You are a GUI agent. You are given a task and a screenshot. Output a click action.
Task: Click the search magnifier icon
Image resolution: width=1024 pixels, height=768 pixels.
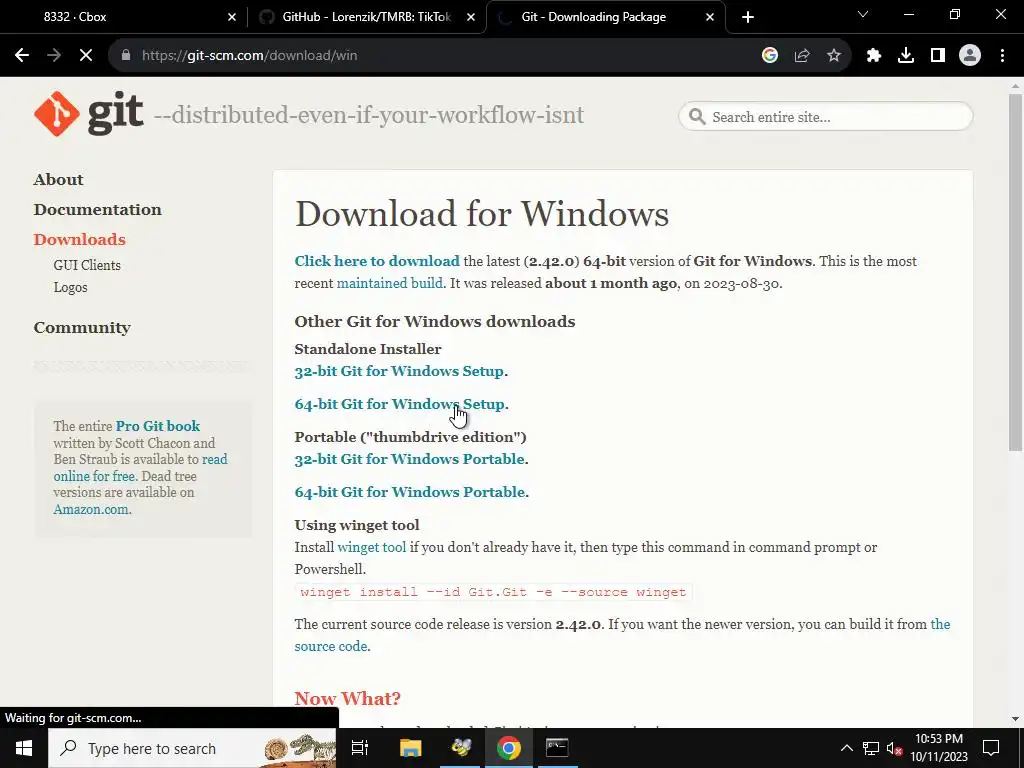697,117
